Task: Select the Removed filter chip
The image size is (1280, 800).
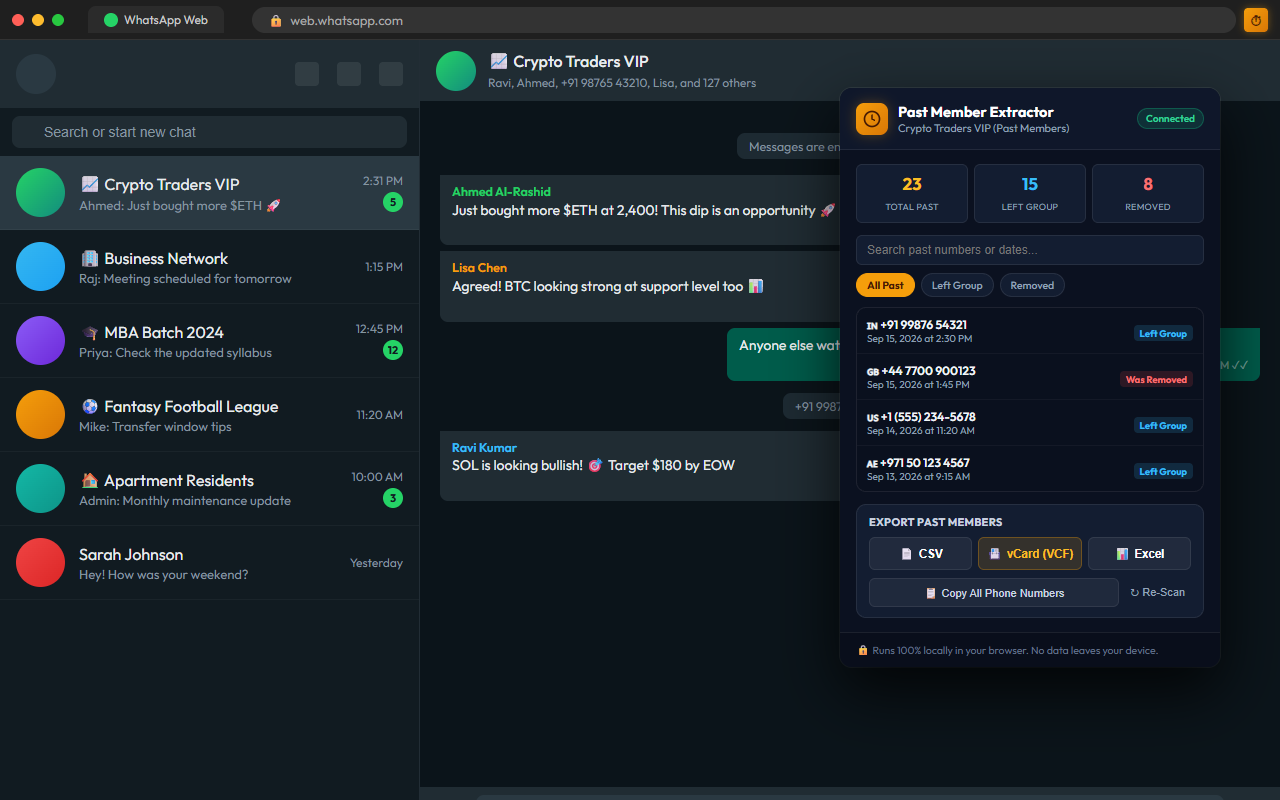Action: (x=1032, y=285)
